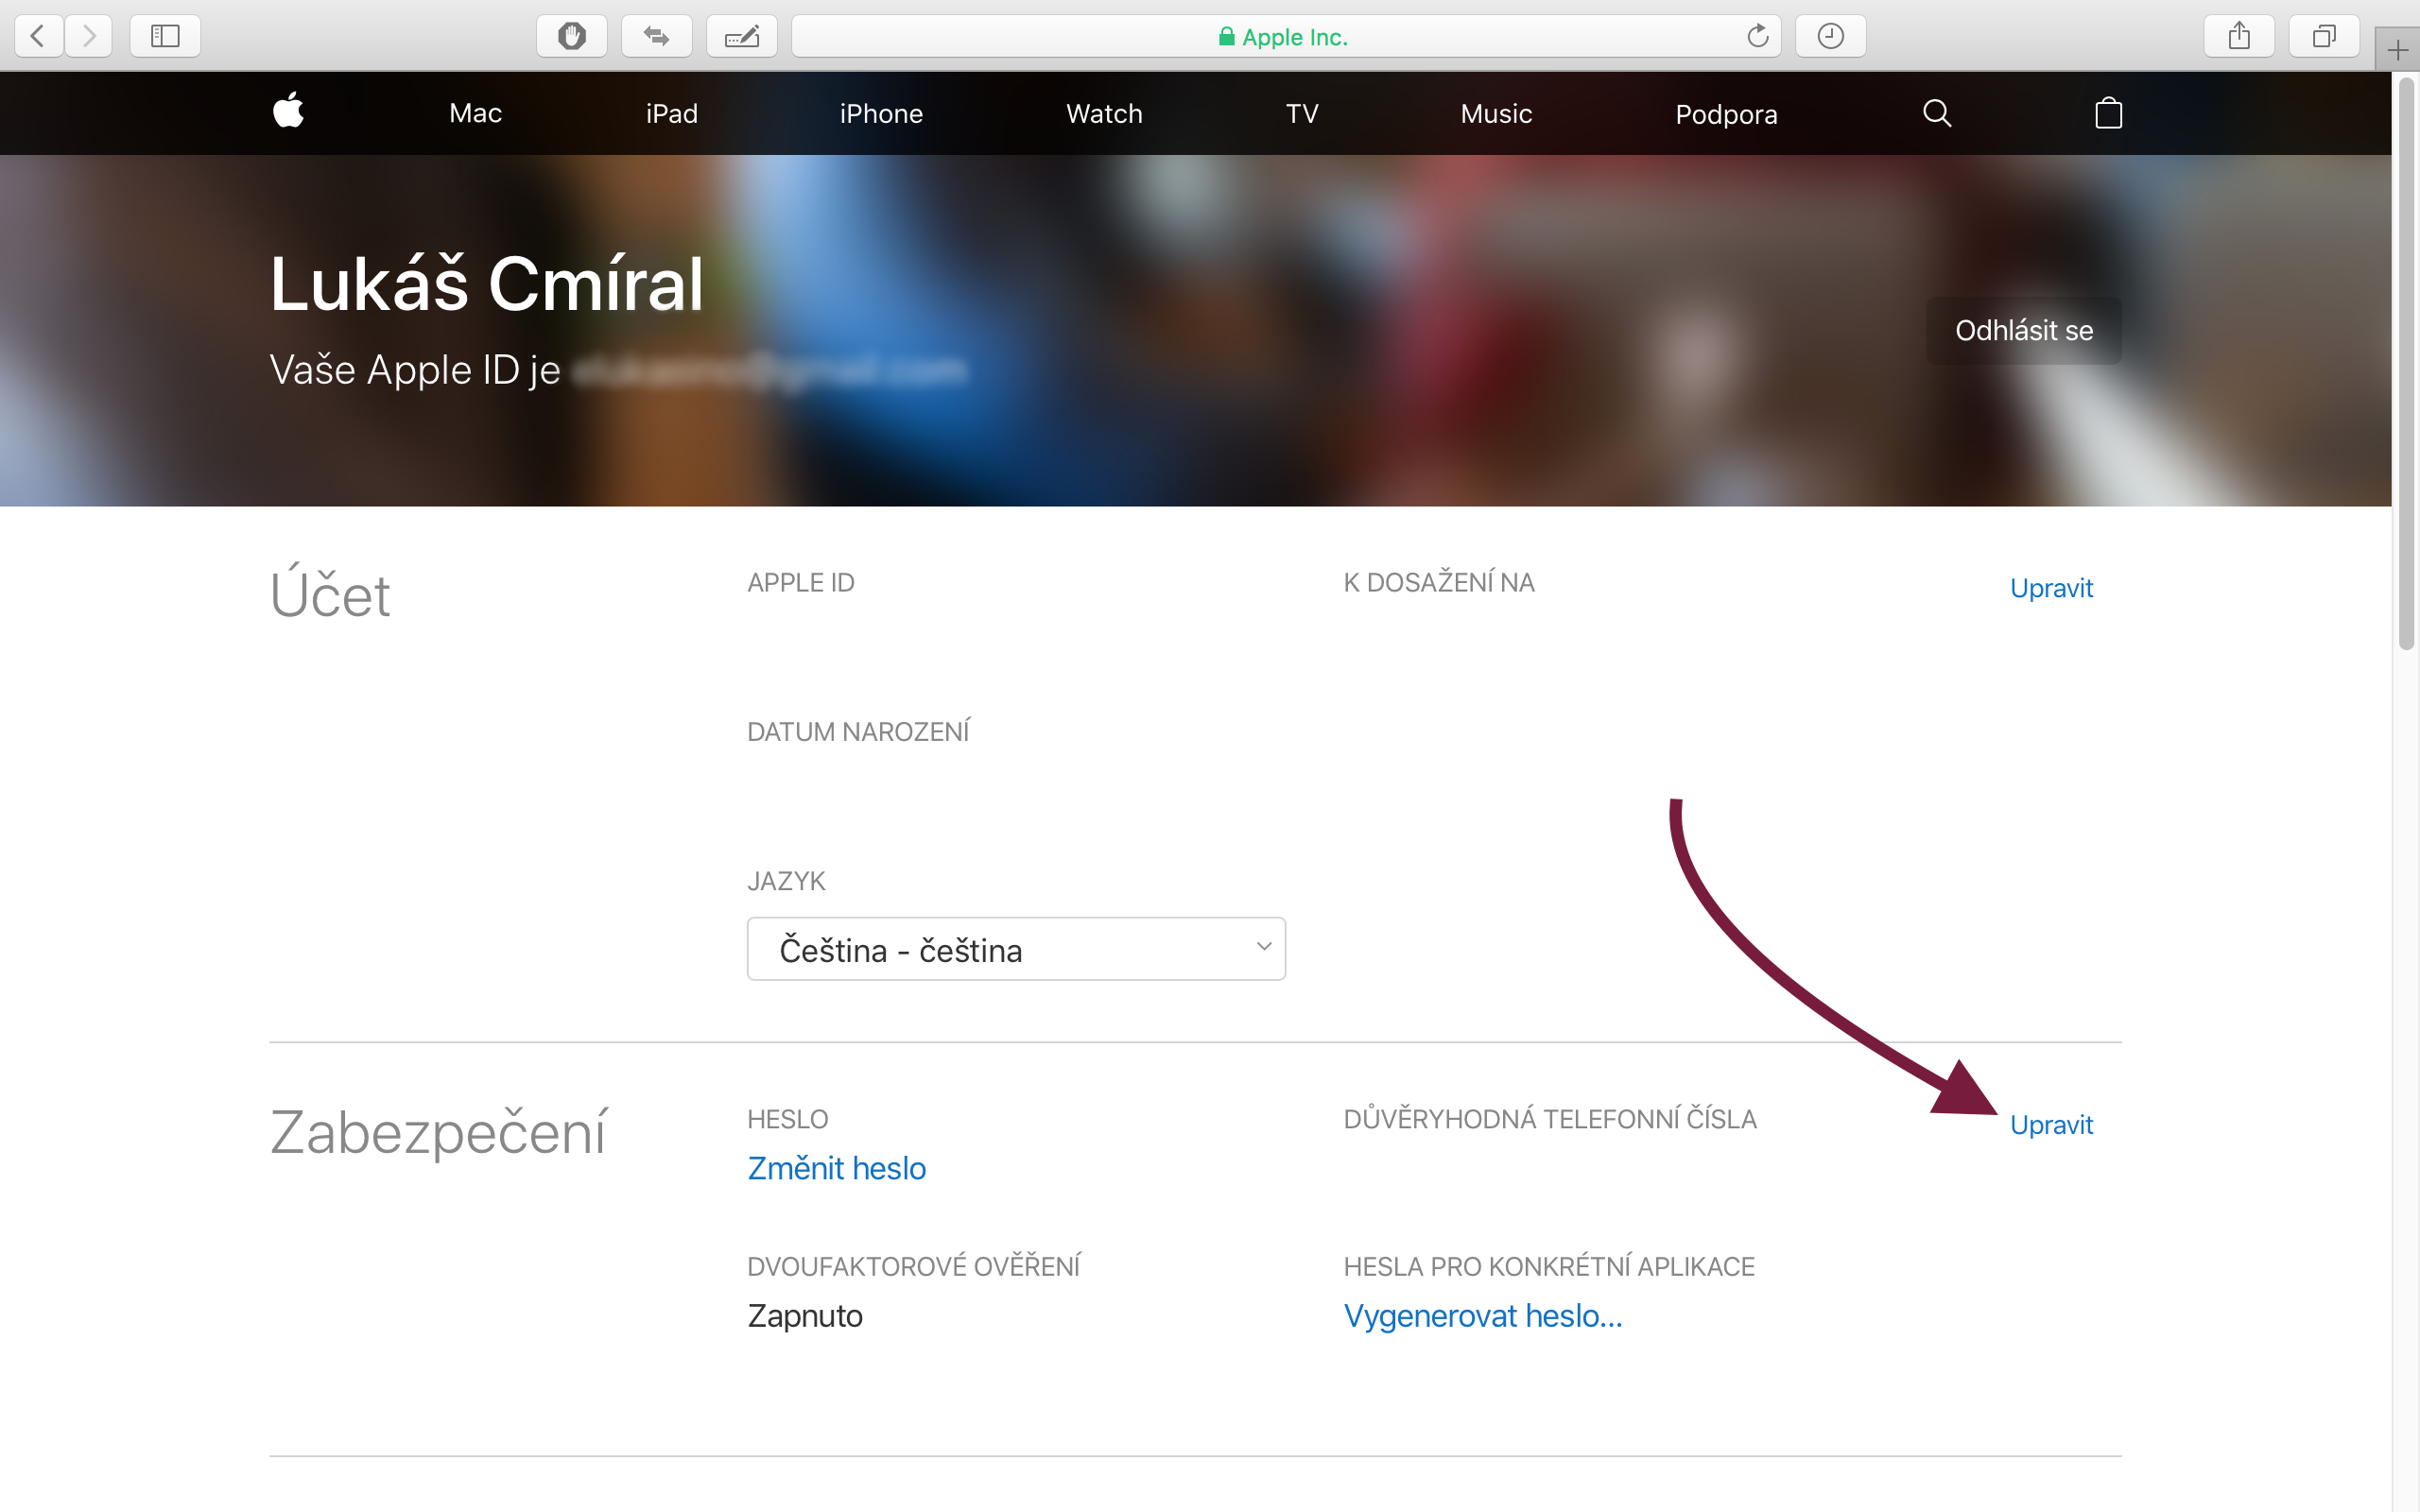Click the Share toolbar icon
The image size is (2420, 1512).
click(x=2239, y=36)
